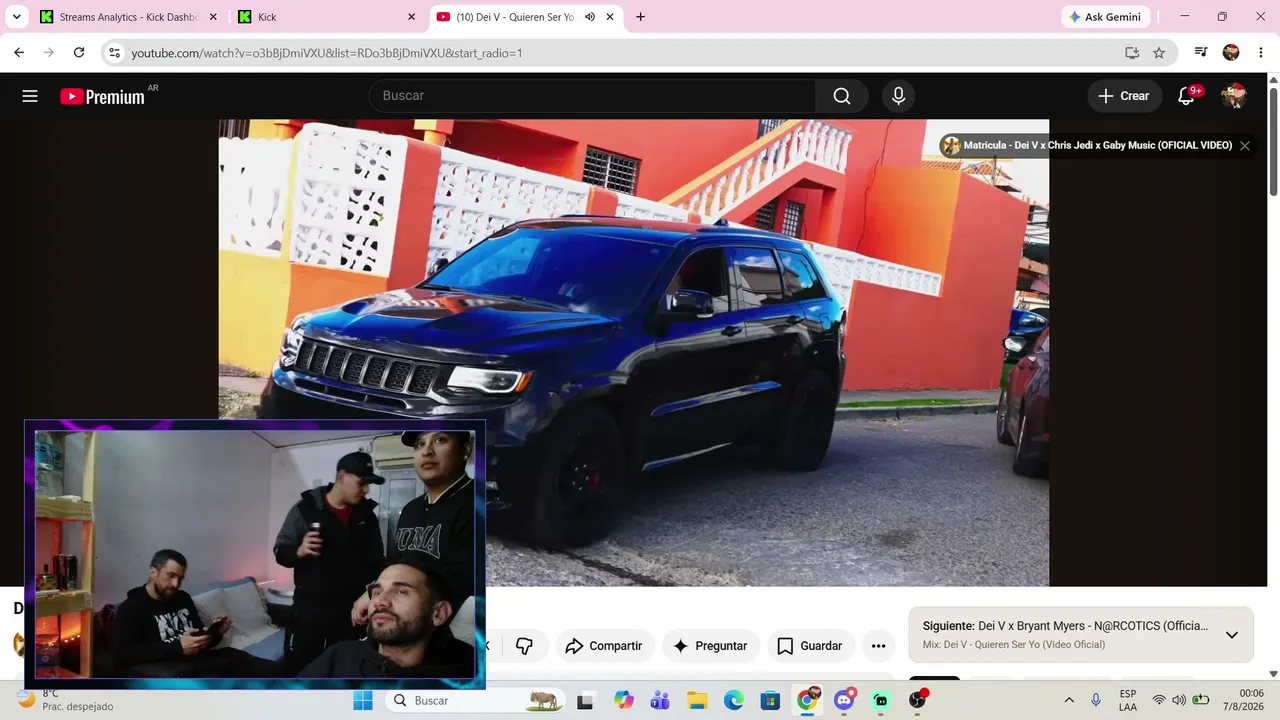Open Microsoft Edge from the taskbar

pyautogui.click(x=733, y=701)
